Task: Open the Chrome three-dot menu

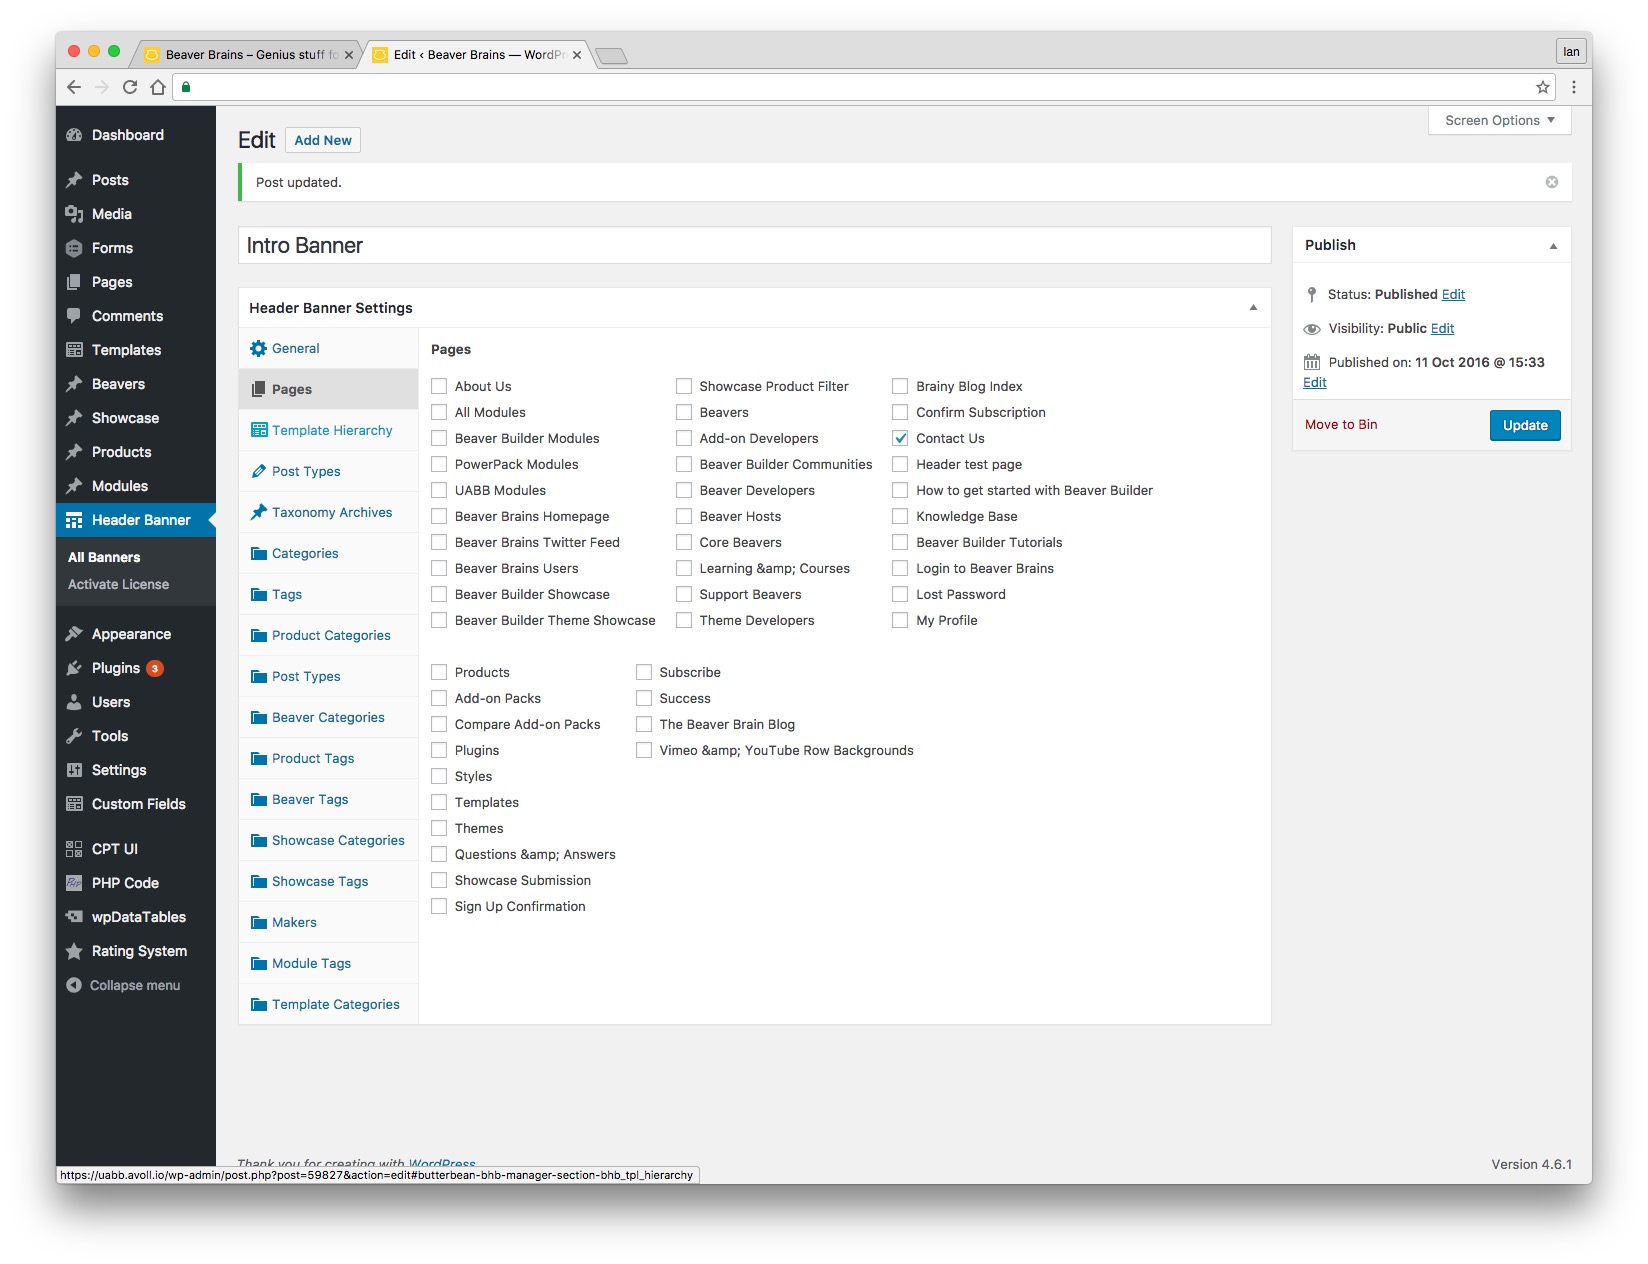Action: (x=1573, y=87)
